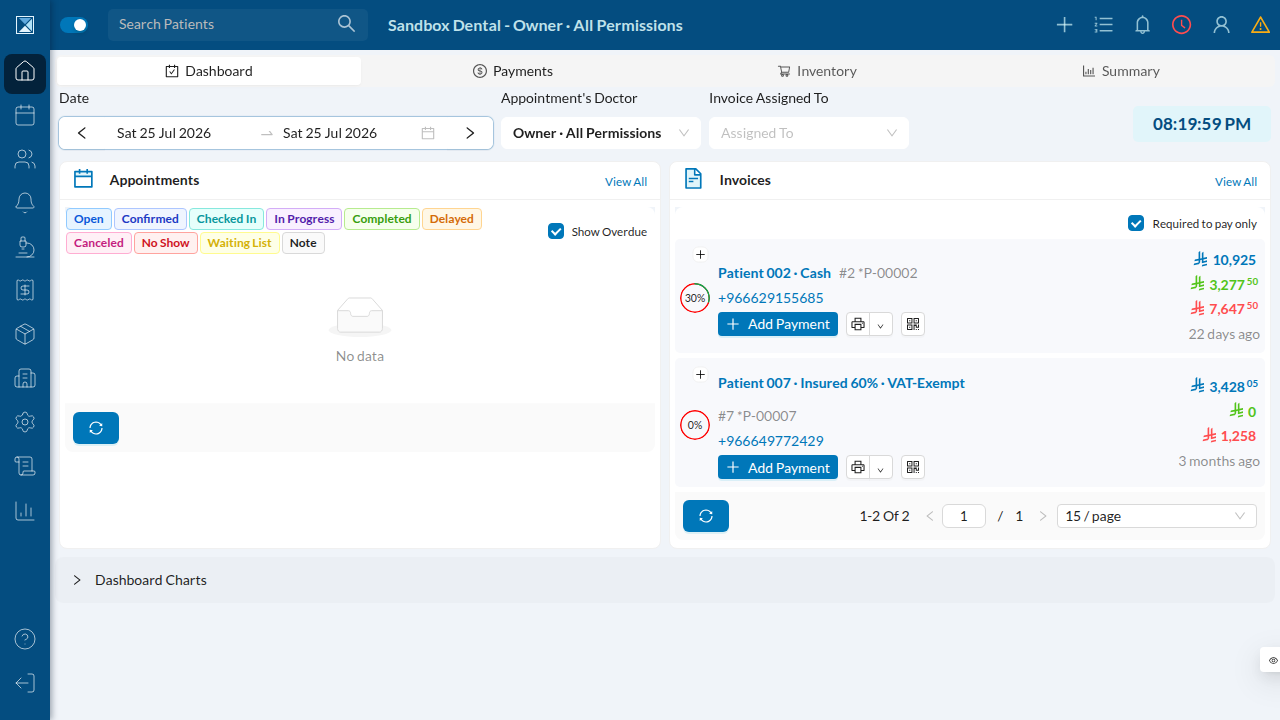
Task: Open print options arrow for Patient 002
Action: pos(881,324)
